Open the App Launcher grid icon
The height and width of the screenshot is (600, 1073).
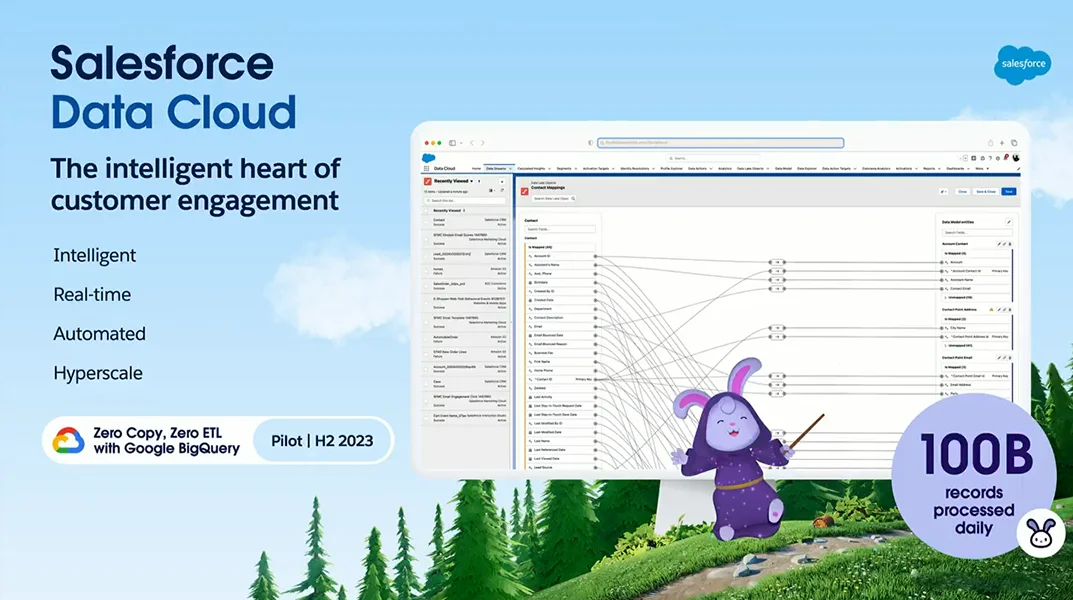tap(427, 169)
